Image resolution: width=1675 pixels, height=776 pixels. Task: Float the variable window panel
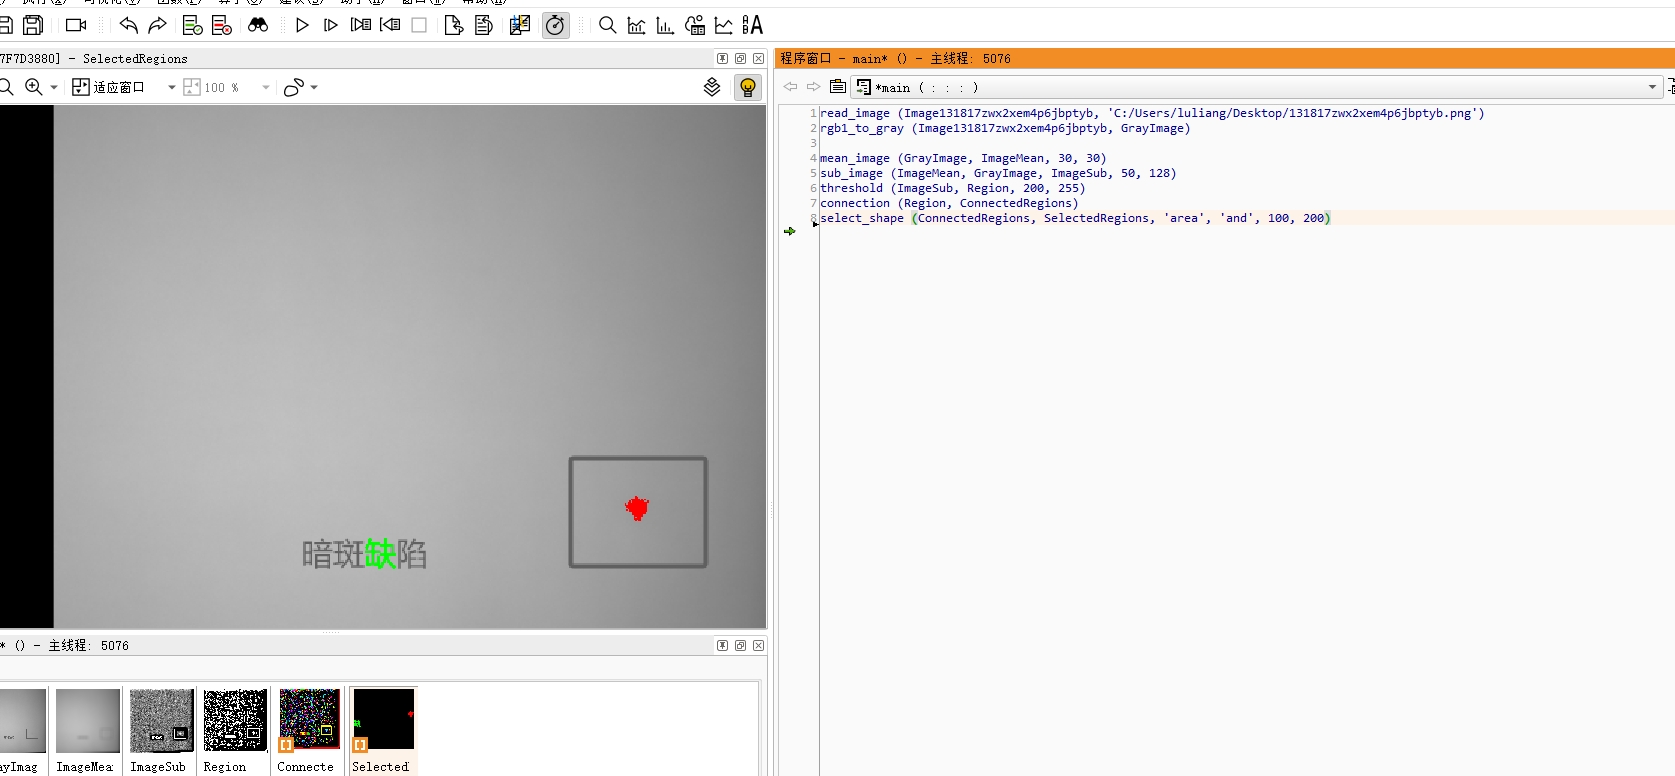tap(740, 646)
